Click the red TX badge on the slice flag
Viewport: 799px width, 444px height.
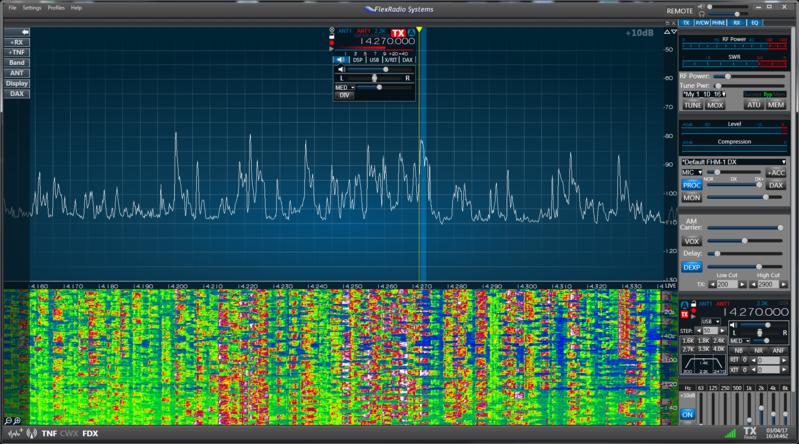click(398, 34)
